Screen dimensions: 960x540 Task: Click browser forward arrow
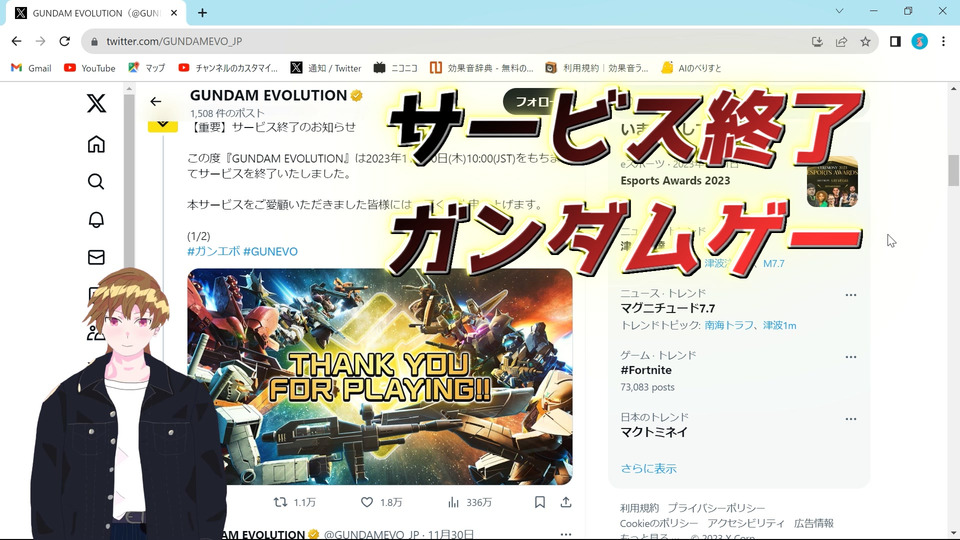[x=40, y=41]
